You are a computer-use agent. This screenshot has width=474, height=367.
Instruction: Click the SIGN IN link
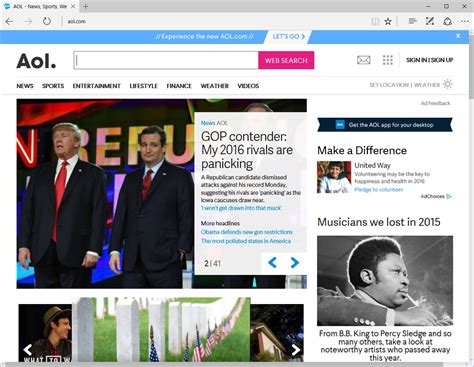coord(417,60)
